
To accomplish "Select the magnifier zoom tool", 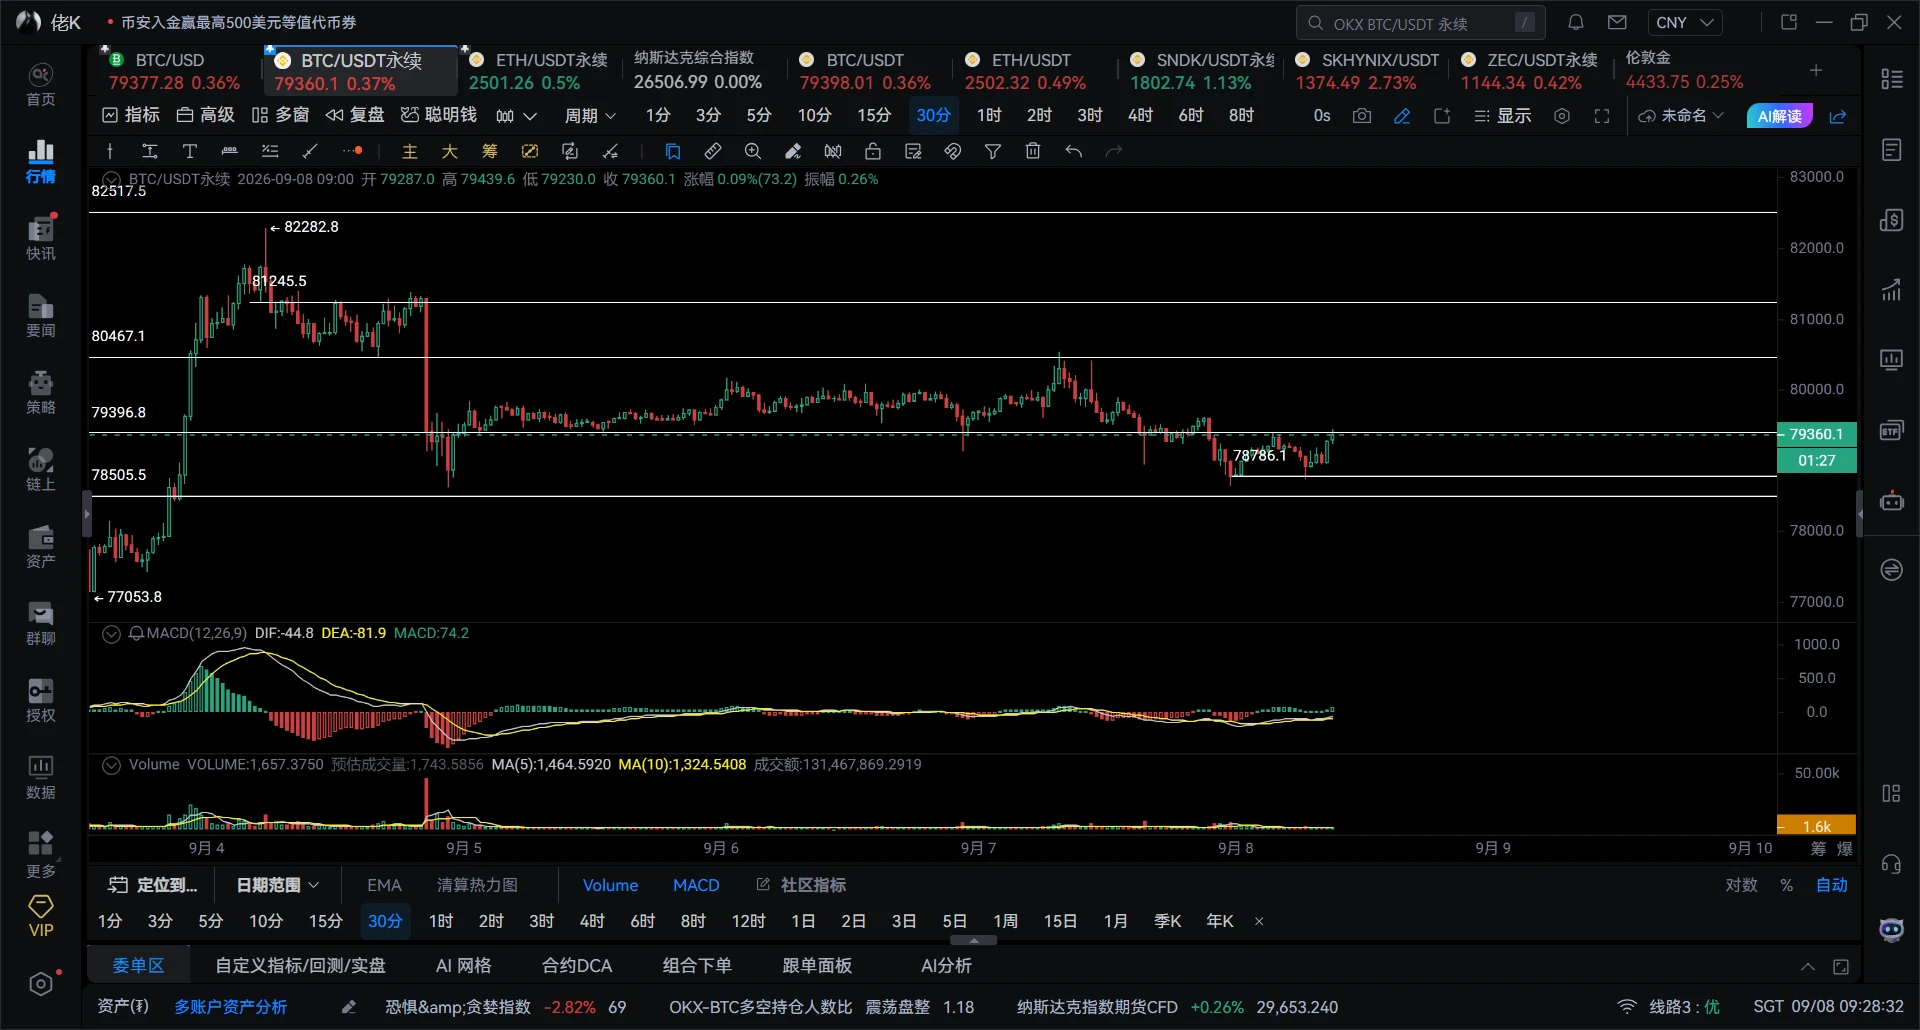I will click(x=753, y=151).
